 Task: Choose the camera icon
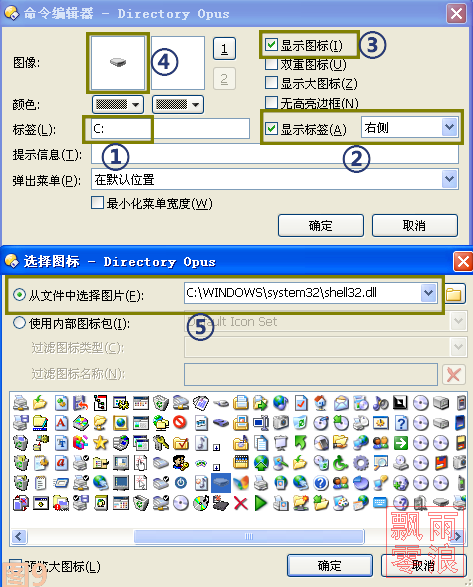(x=281, y=422)
